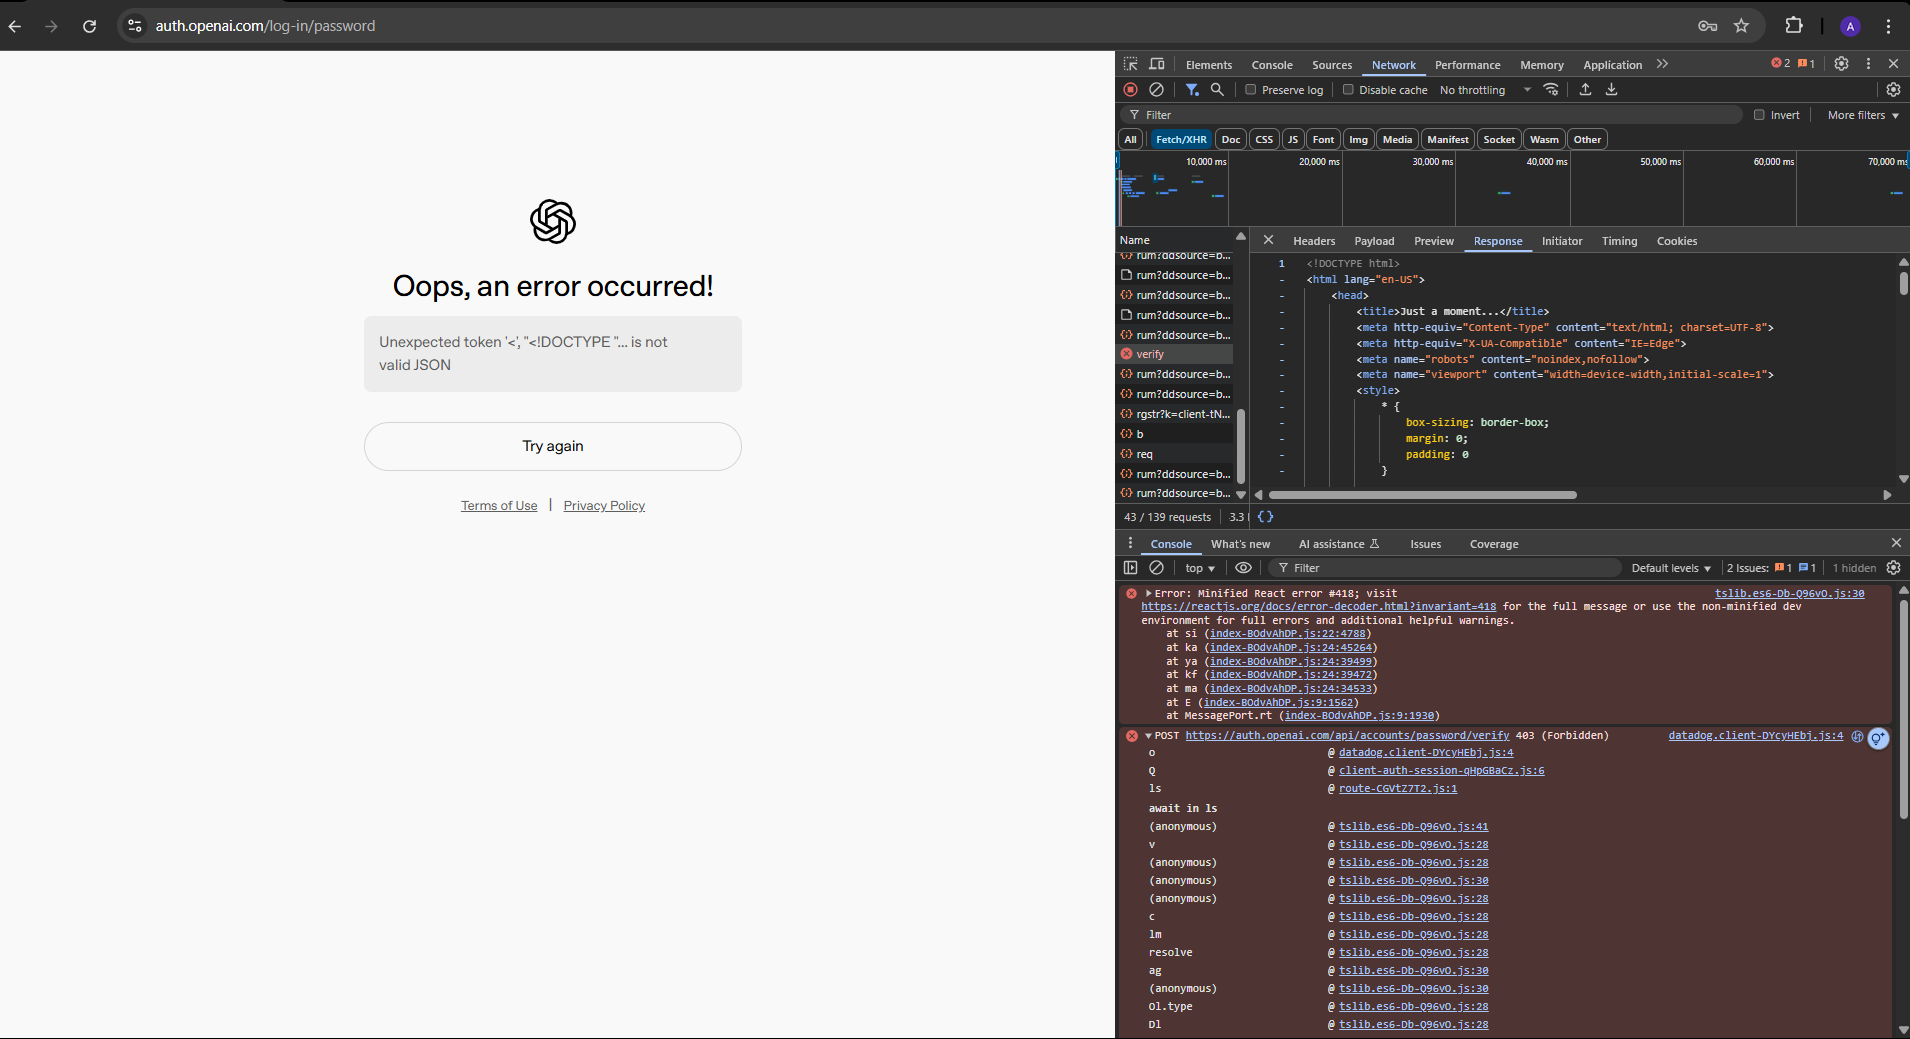
Task: Open the password/verify POST URL link
Action: point(1347,736)
